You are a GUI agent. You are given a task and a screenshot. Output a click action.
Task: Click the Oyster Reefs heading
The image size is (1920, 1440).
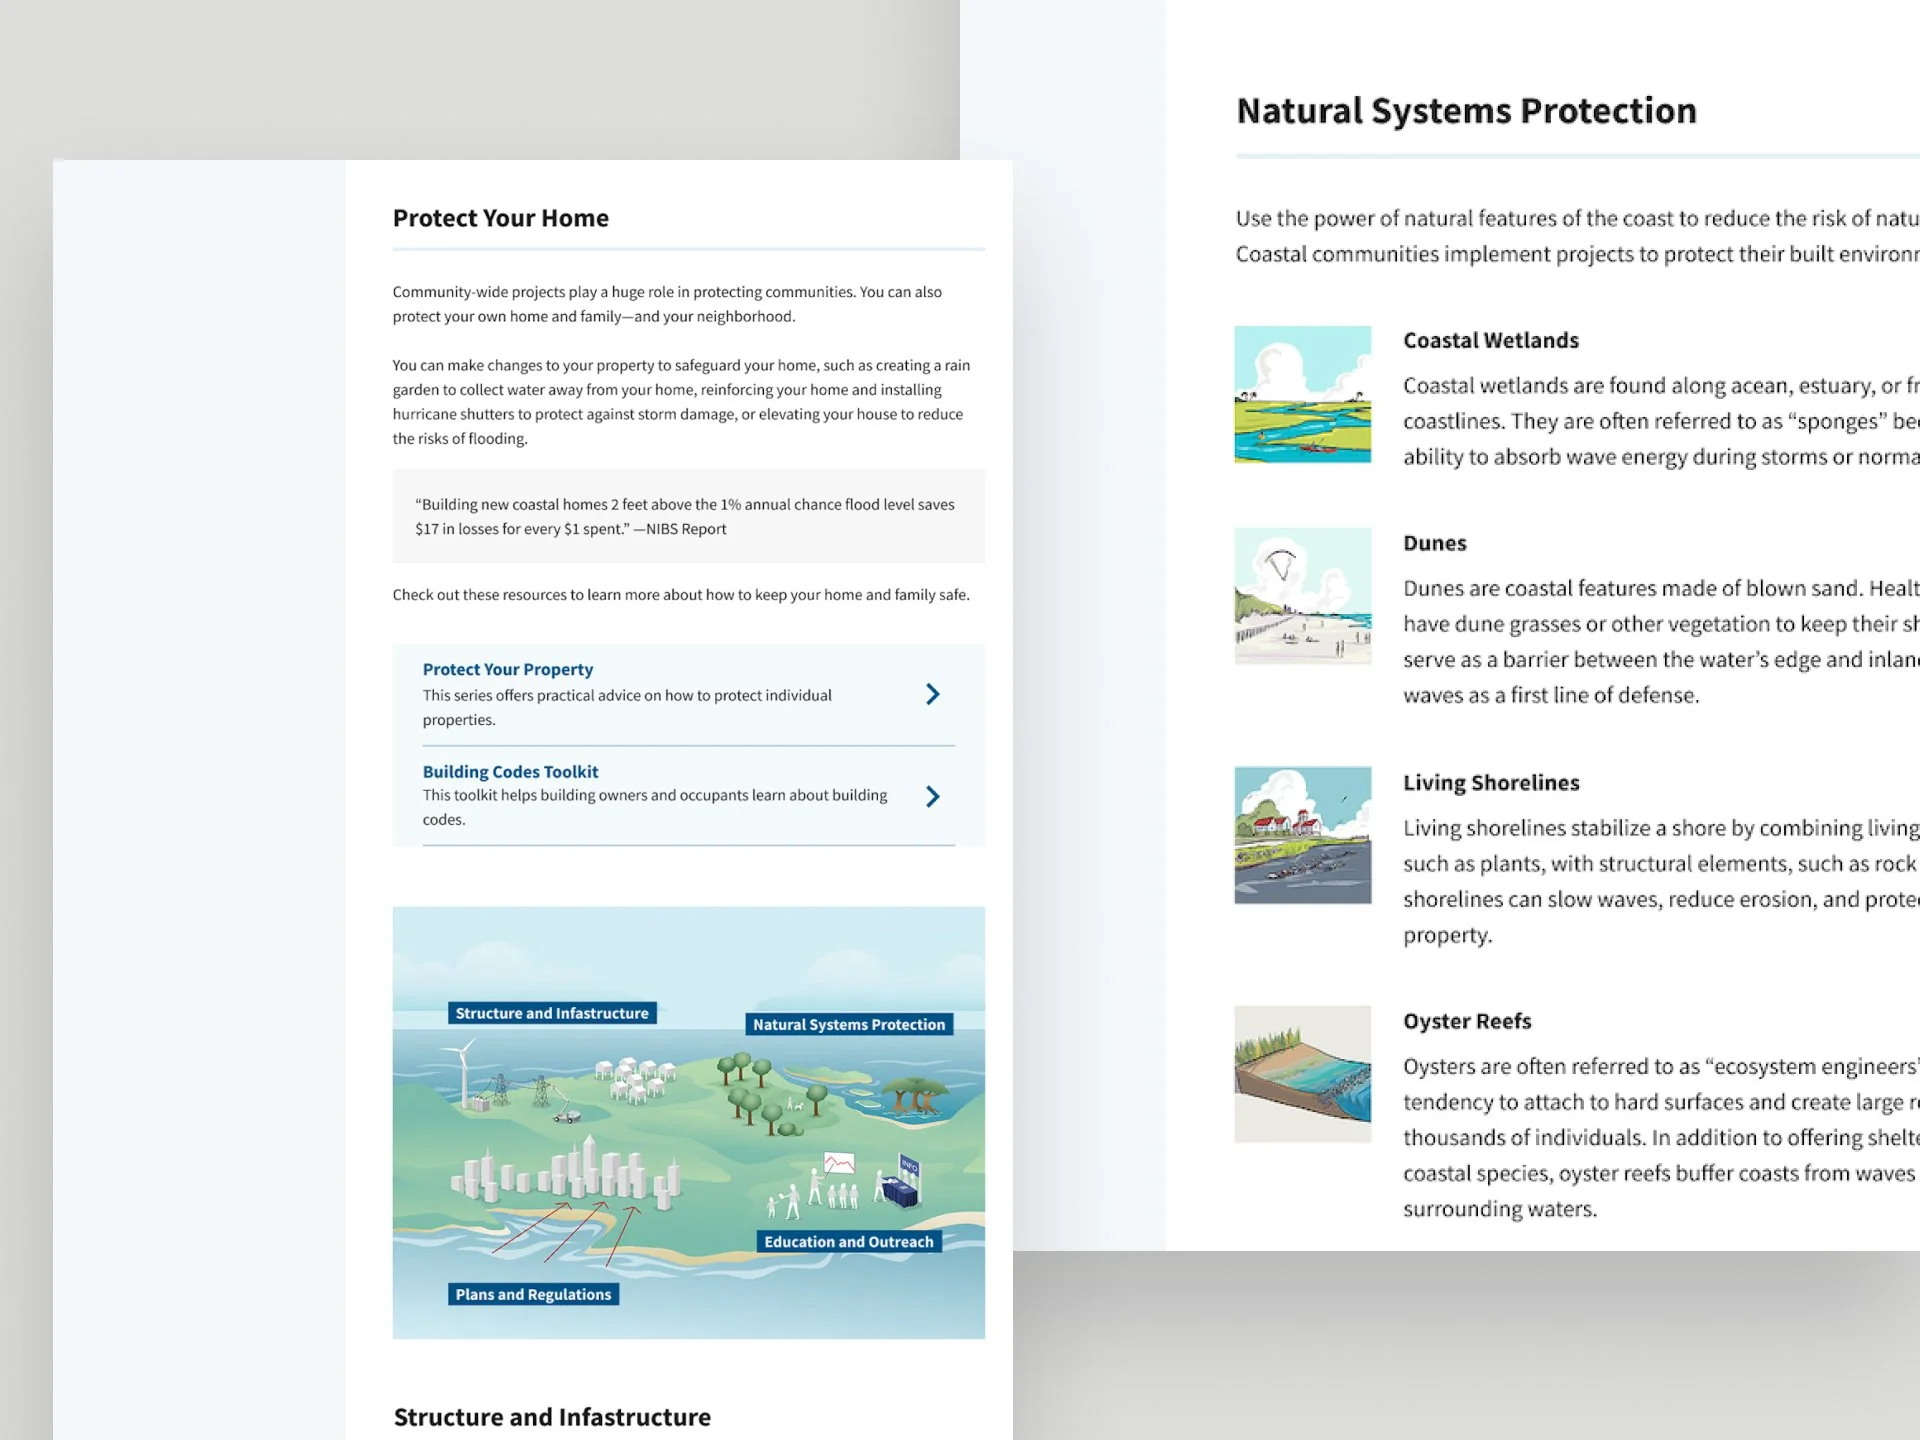point(1467,1021)
